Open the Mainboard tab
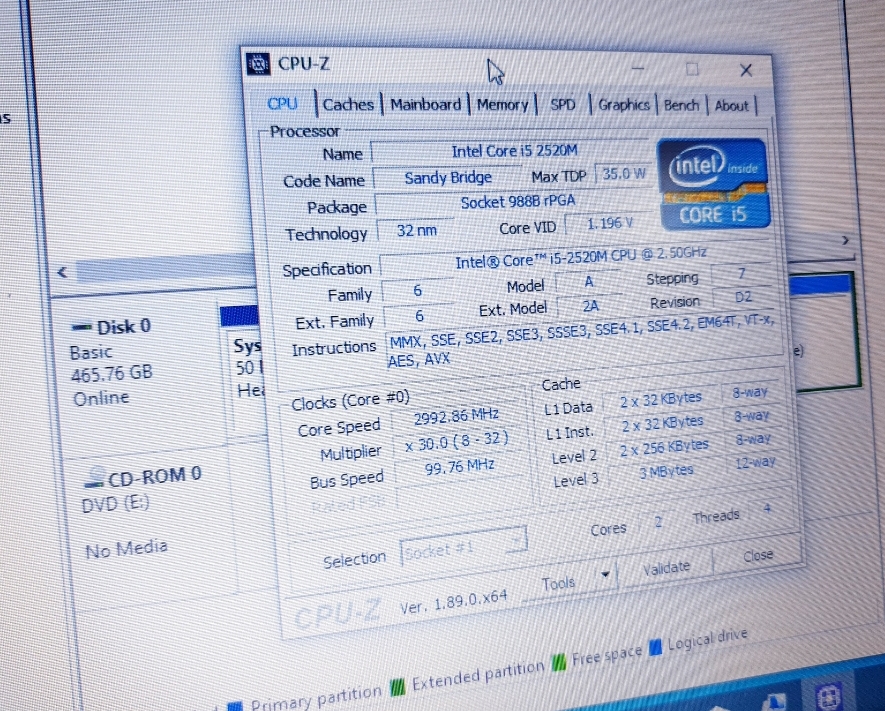The width and height of the screenshot is (885, 711). point(425,104)
